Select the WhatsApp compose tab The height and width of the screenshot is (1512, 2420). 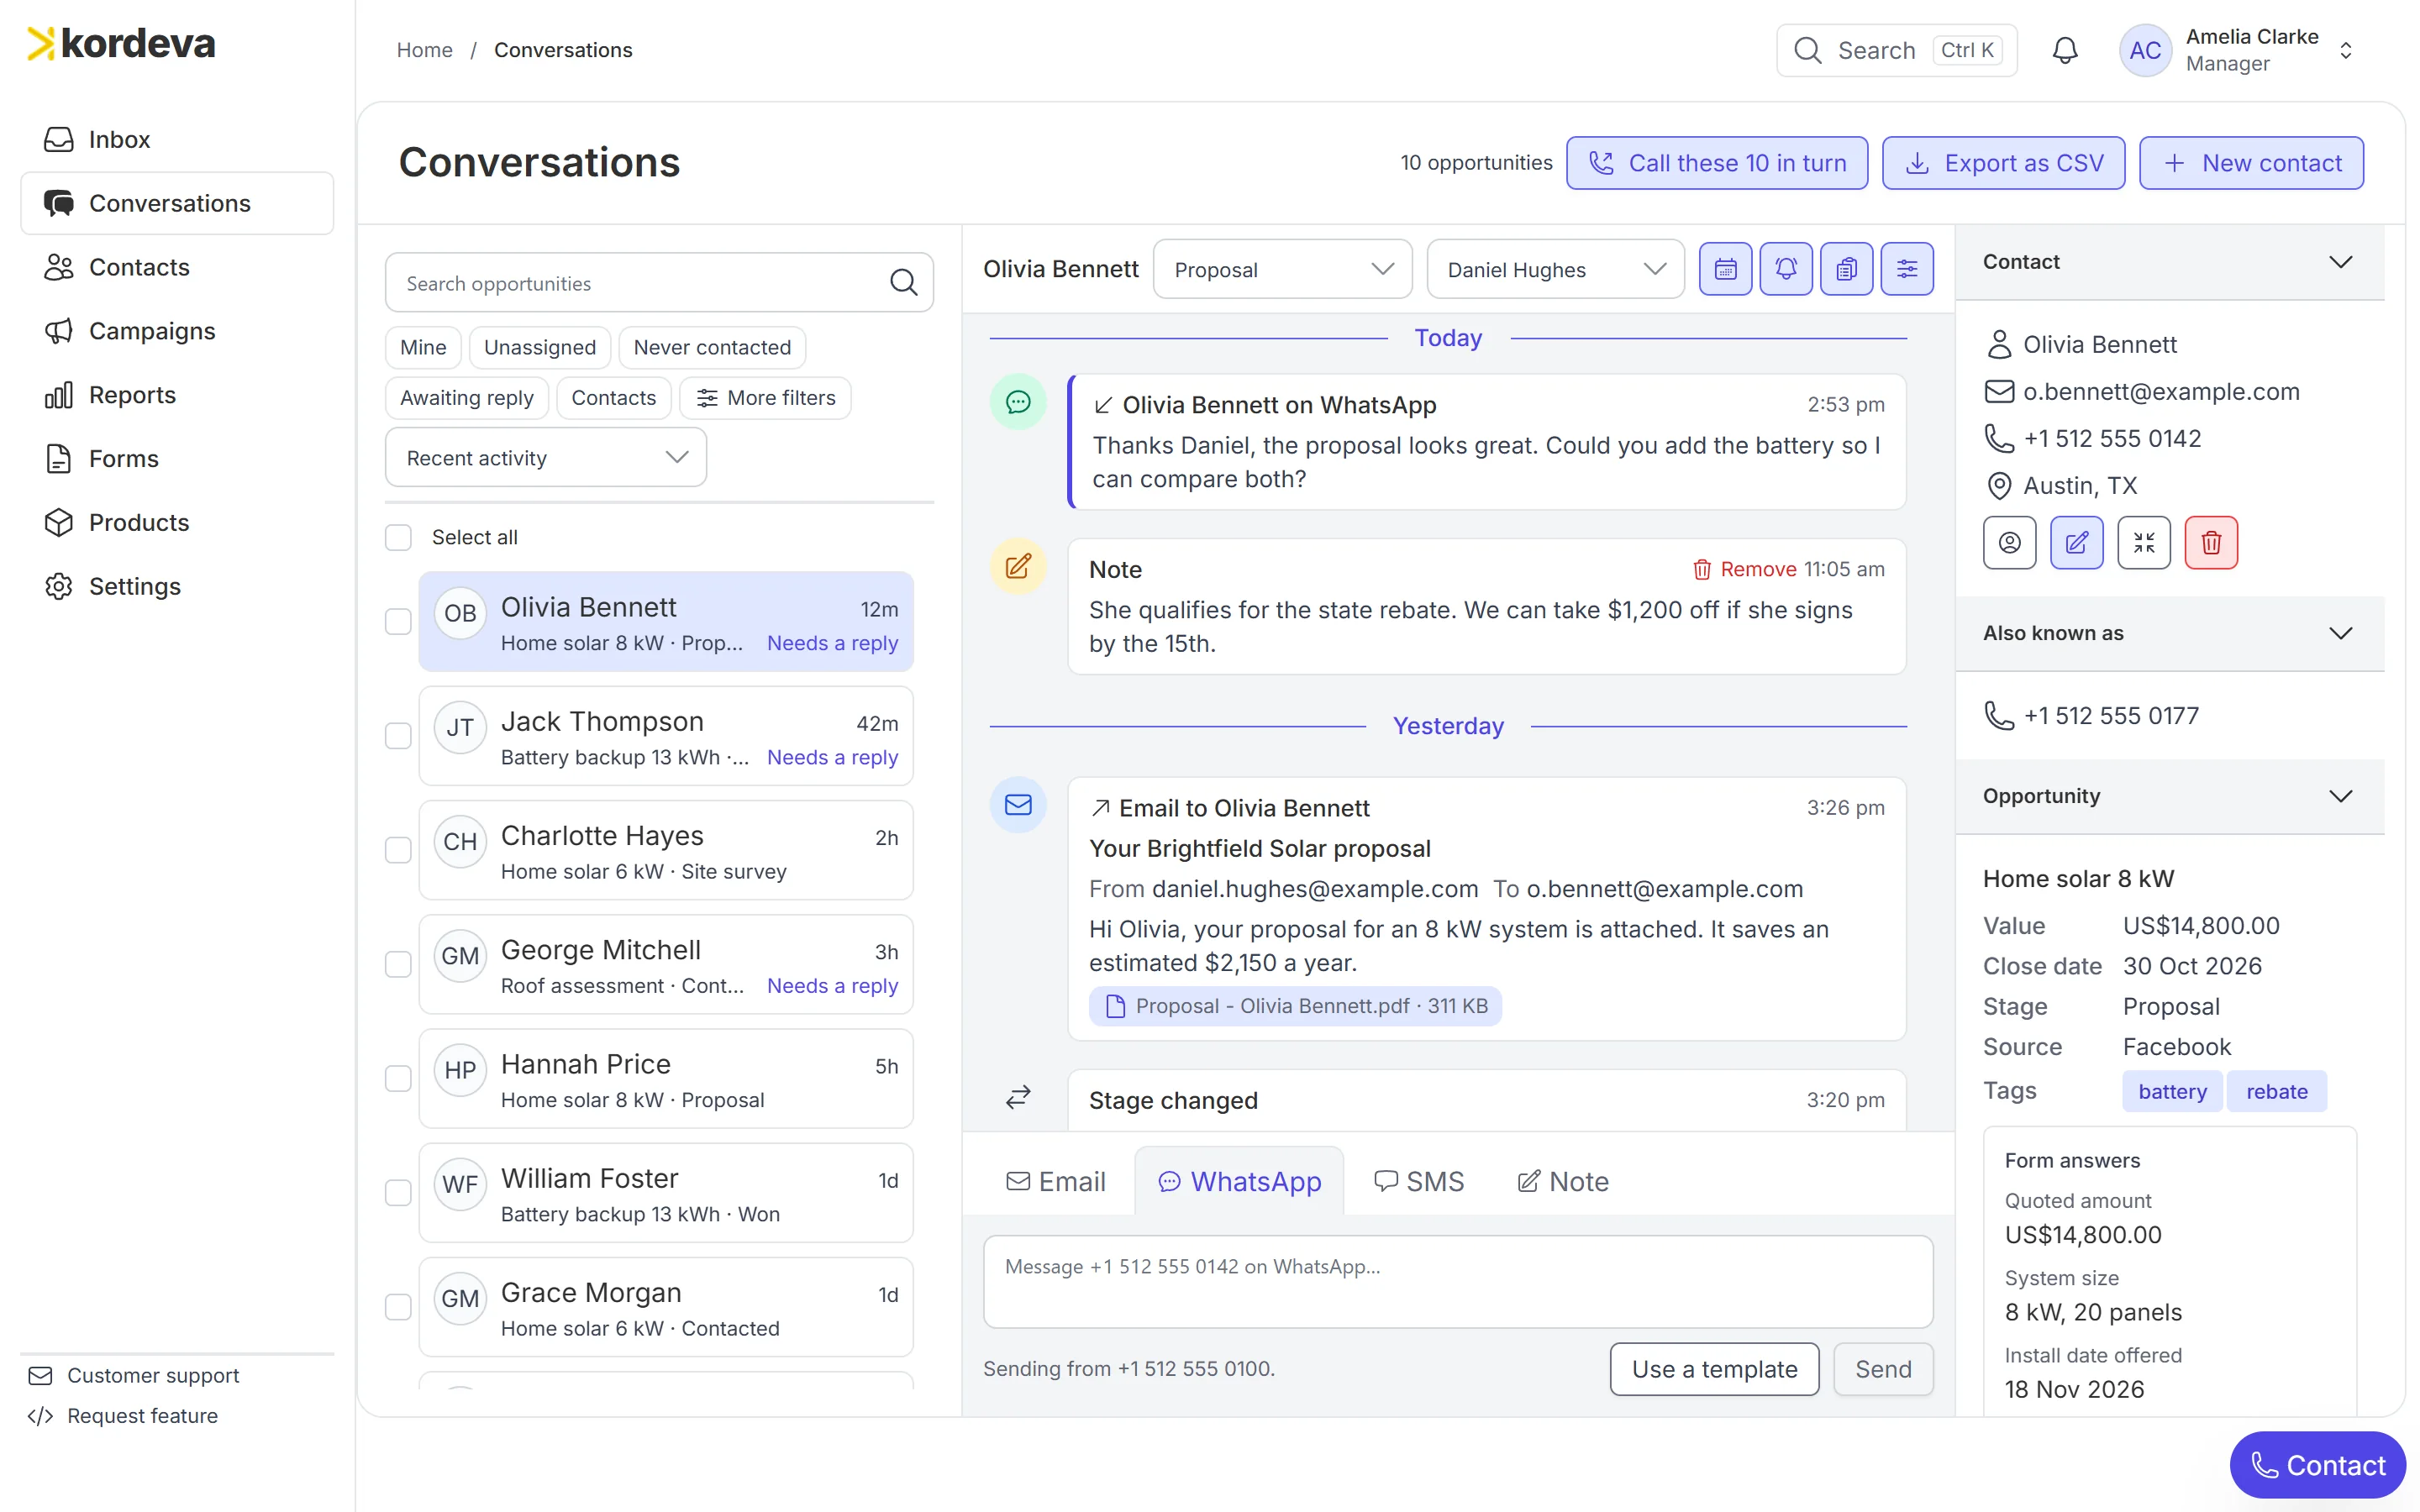click(x=1239, y=1181)
